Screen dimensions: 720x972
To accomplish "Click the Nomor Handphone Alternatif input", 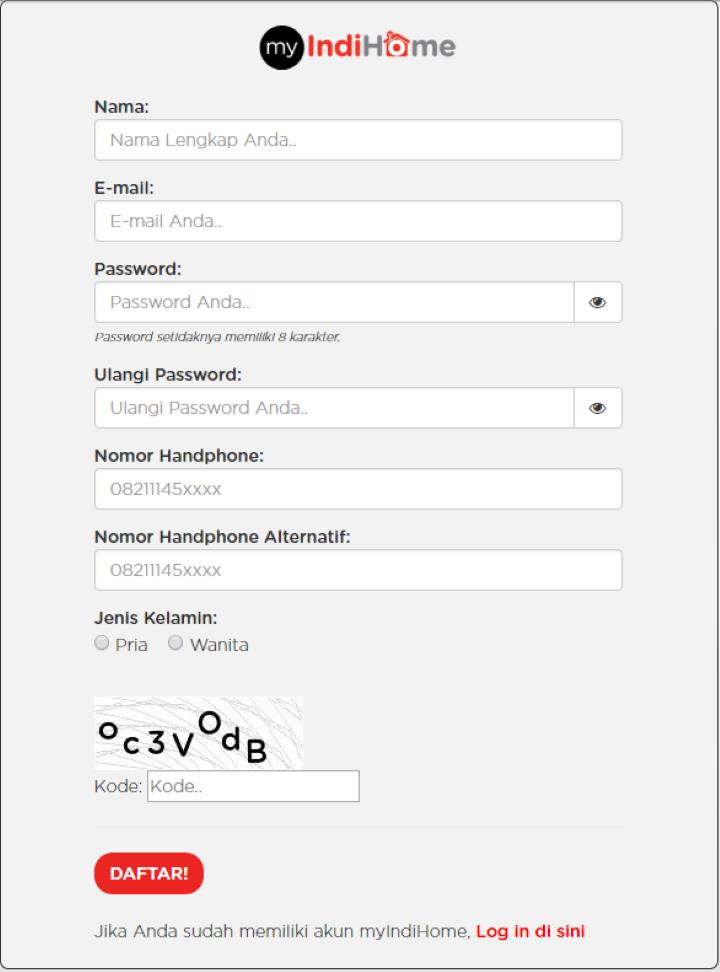I will pos(358,570).
